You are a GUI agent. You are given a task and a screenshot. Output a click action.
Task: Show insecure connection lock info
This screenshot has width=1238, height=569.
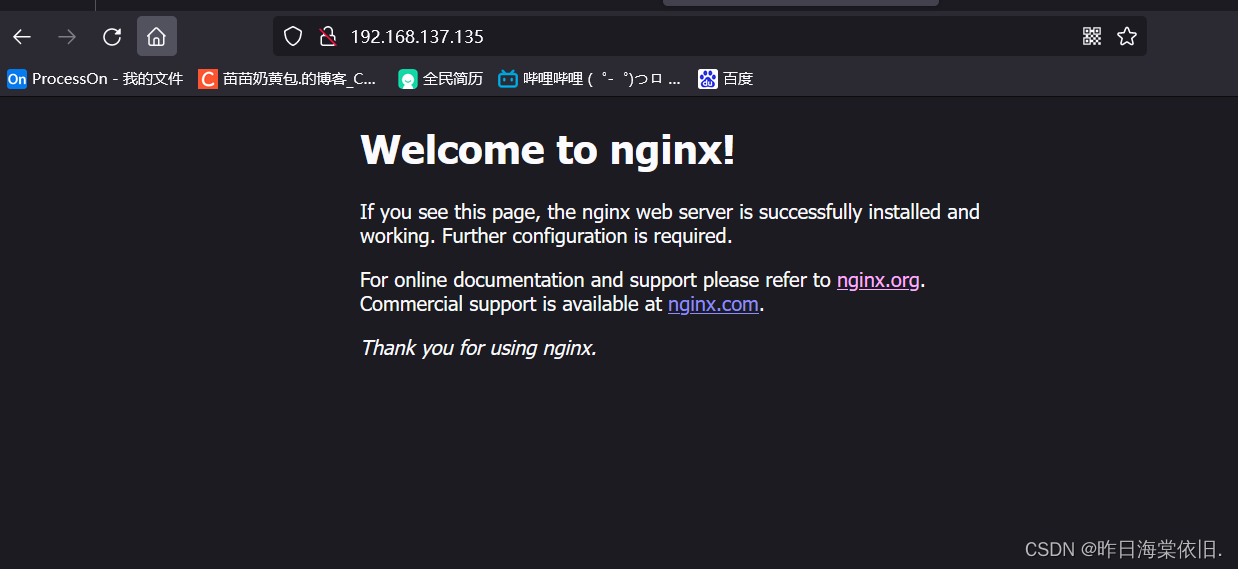tap(327, 37)
